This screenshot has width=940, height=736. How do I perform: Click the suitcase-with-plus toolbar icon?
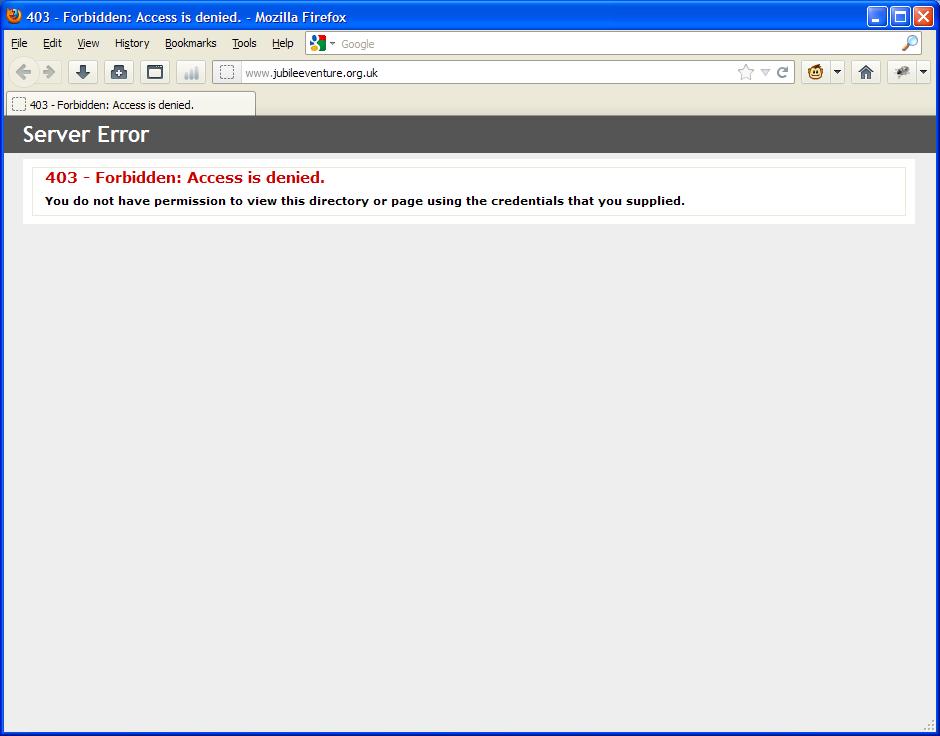pyautogui.click(x=118, y=71)
